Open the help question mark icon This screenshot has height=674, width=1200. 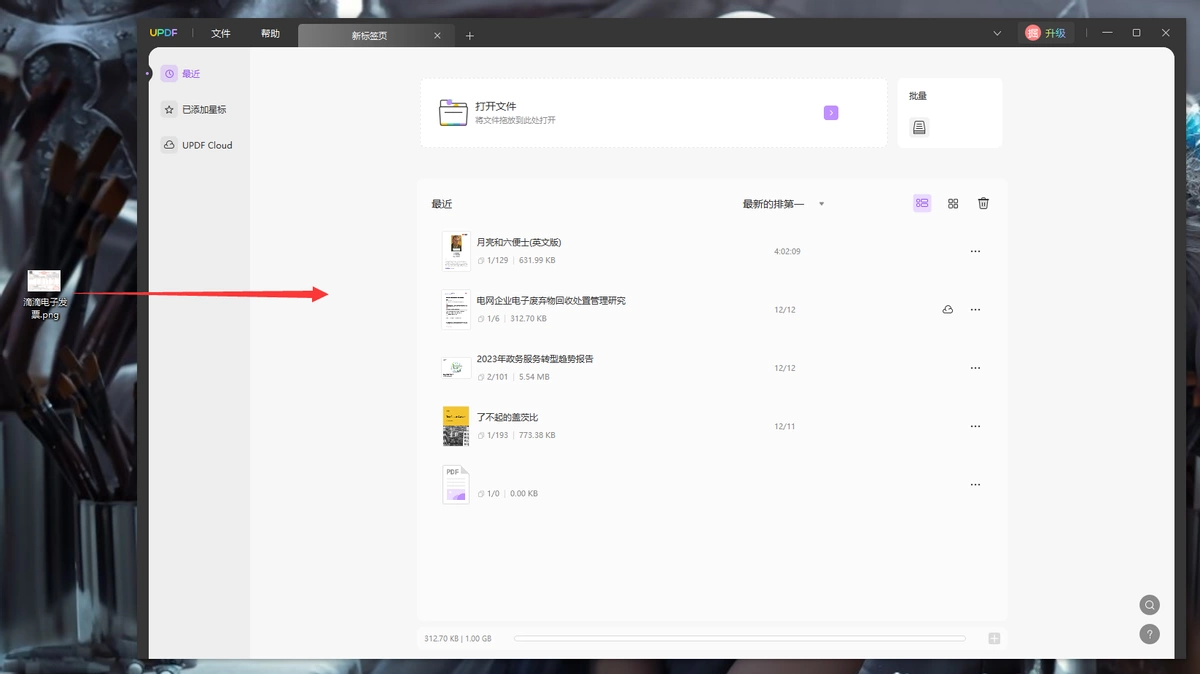coord(1150,634)
